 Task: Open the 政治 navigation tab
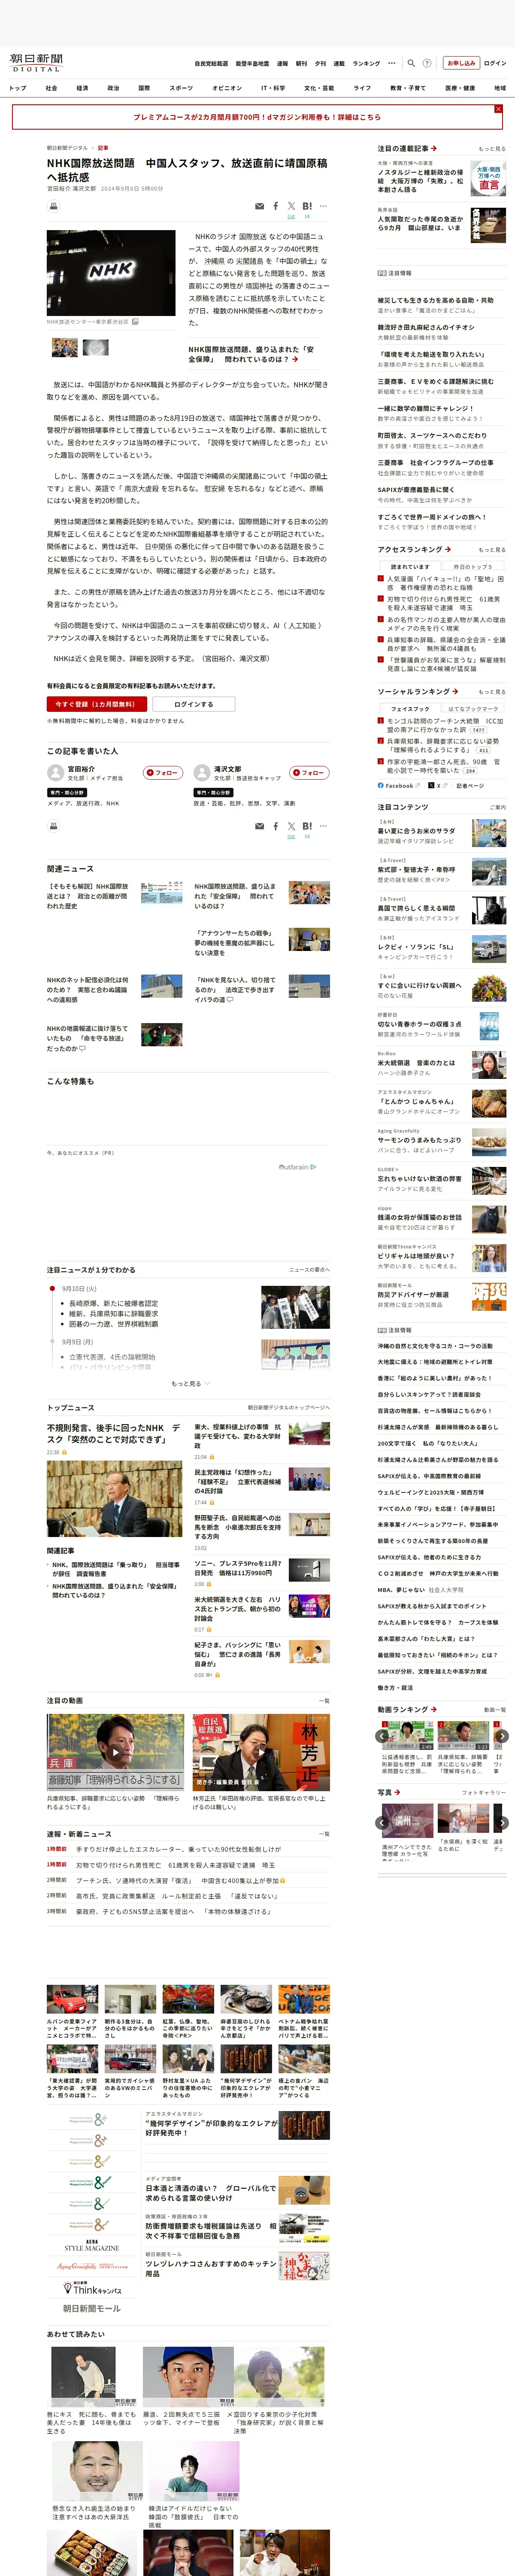click(113, 88)
